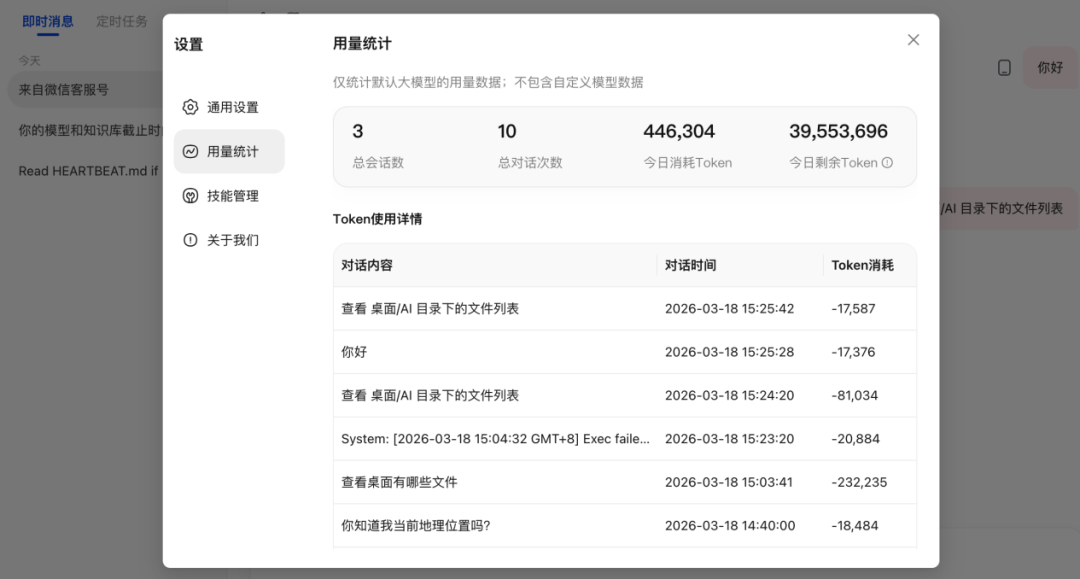1080x579 pixels.
Task: Switch to the 即时消息 tab
Action: [x=48, y=21]
